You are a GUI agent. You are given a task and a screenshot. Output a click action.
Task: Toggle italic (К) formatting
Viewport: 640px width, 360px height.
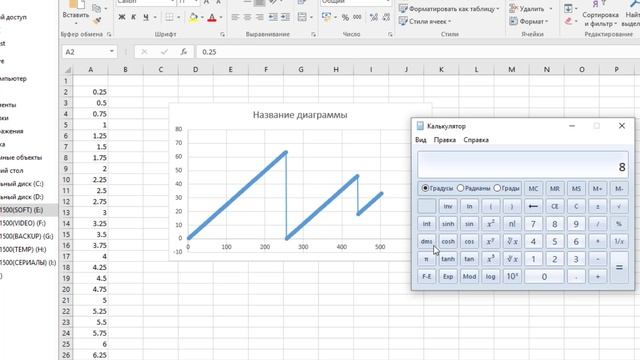pos(133,17)
